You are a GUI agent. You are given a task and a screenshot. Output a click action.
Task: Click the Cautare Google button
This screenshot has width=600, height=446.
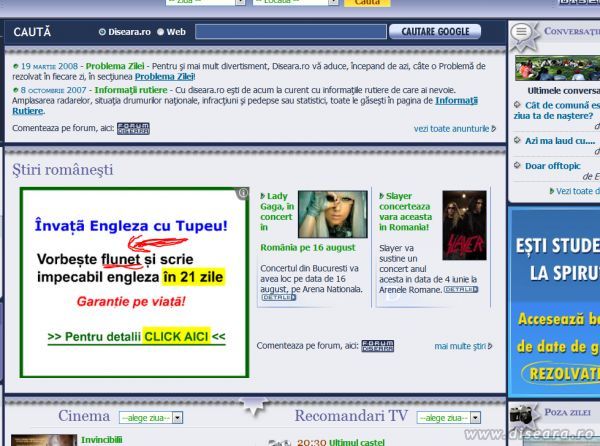click(435, 32)
